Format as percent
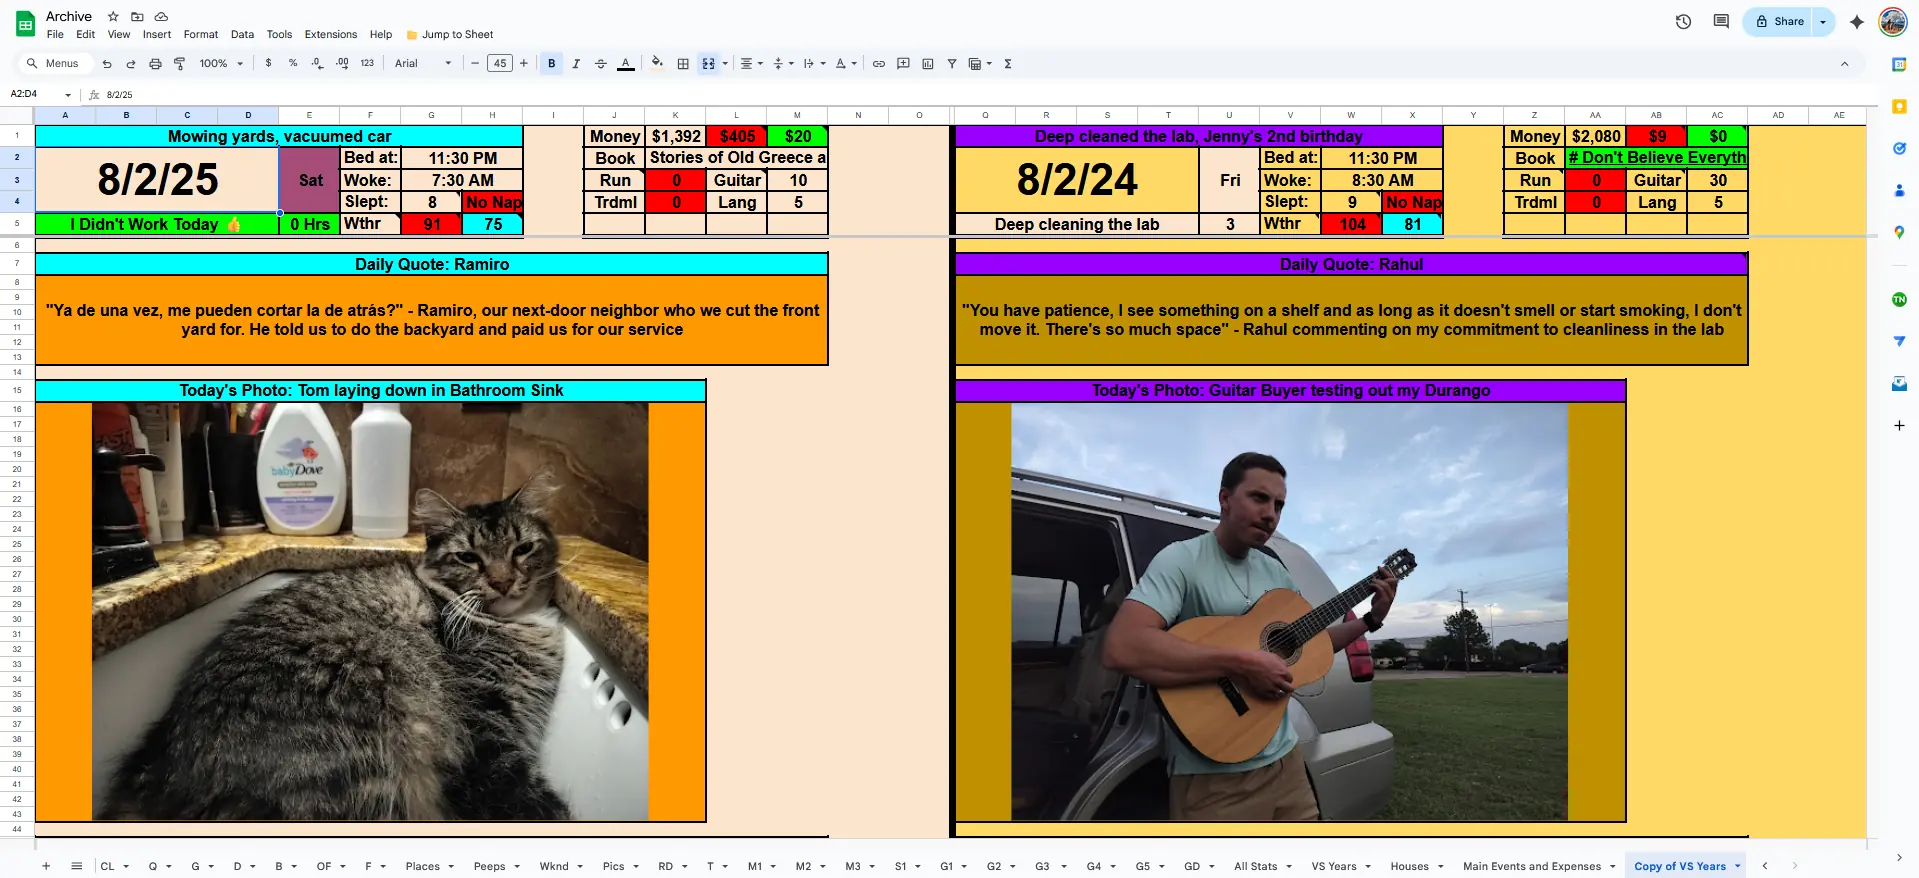The height and width of the screenshot is (878, 1919). coord(293,63)
